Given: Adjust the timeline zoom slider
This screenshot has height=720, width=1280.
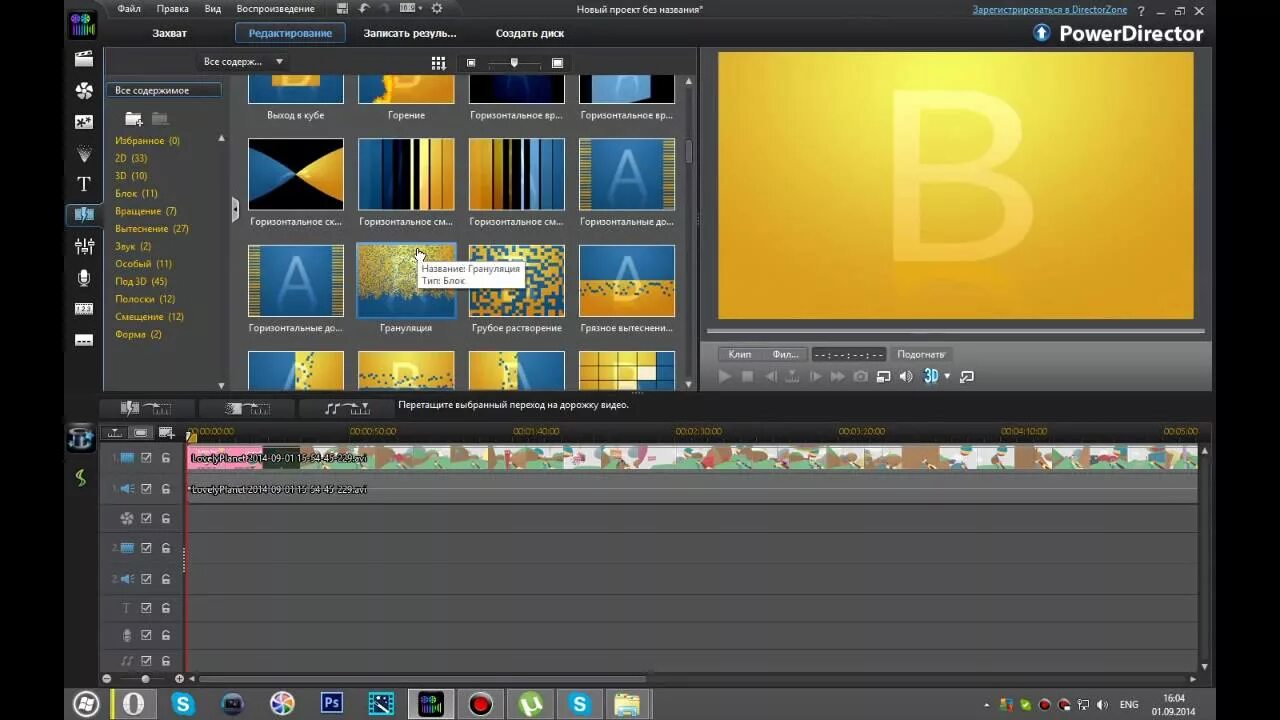Looking at the screenshot, I should pos(145,679).
